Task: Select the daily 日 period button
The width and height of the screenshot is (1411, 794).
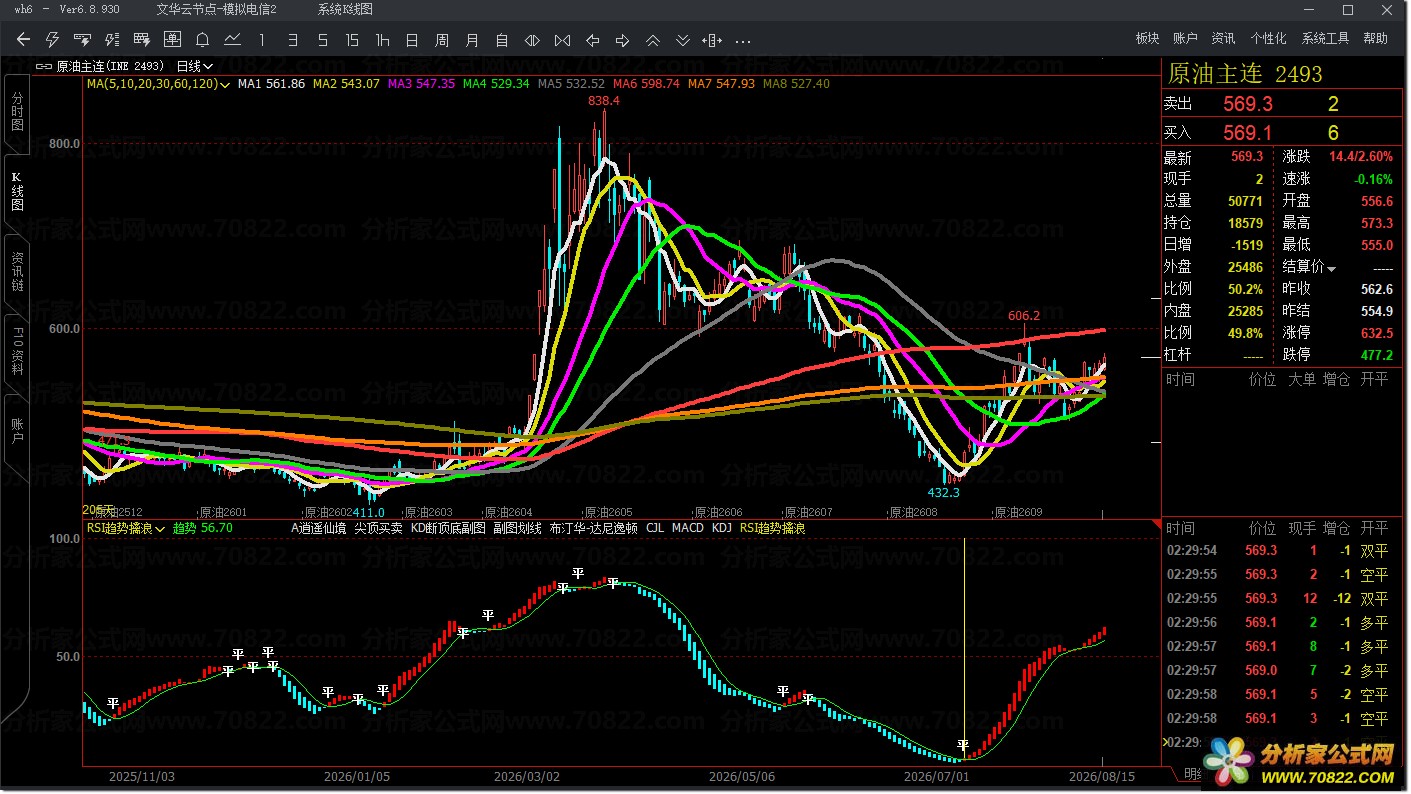Action: 412,40
